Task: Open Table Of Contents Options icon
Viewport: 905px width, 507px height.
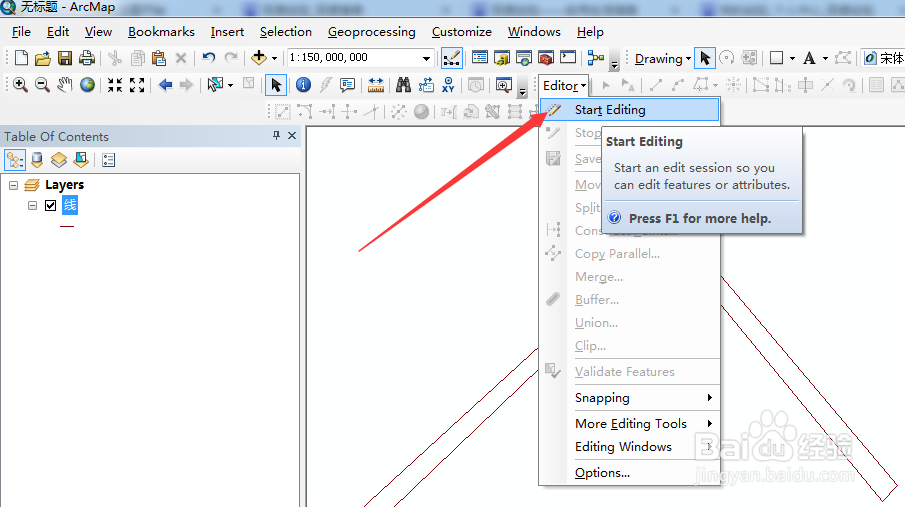Action: [x=109, y=160]
